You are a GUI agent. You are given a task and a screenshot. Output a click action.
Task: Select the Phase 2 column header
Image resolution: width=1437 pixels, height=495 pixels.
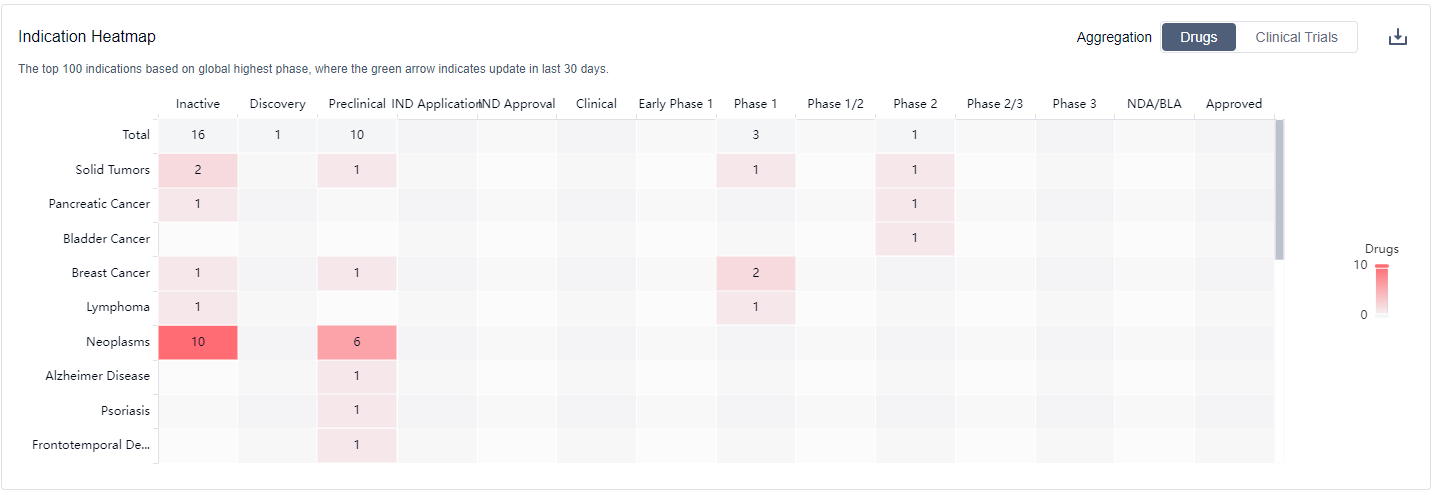tap(915, 104)
